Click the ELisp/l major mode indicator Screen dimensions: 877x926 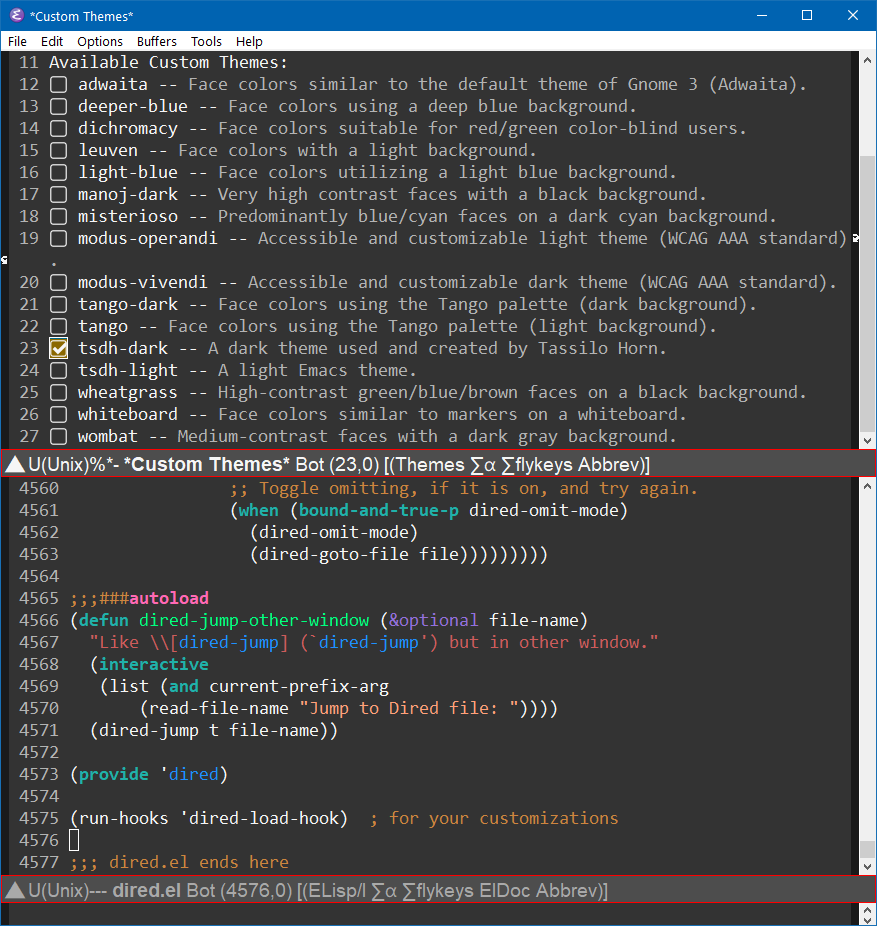pos(337,891)
